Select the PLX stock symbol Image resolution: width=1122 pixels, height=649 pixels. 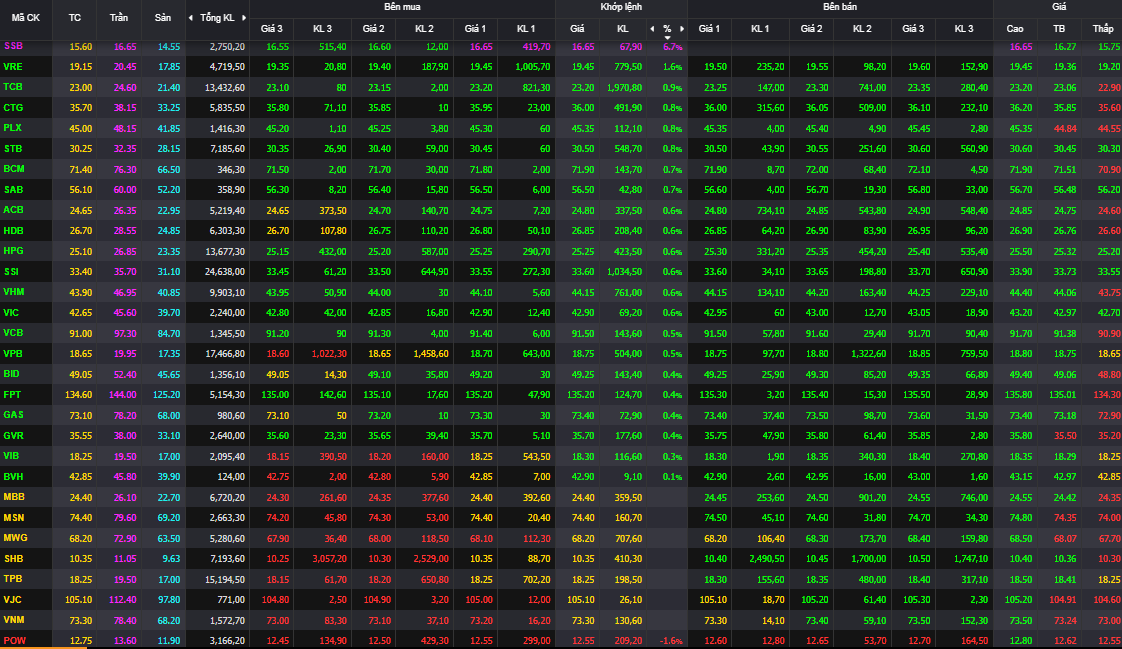coord(13,128)
